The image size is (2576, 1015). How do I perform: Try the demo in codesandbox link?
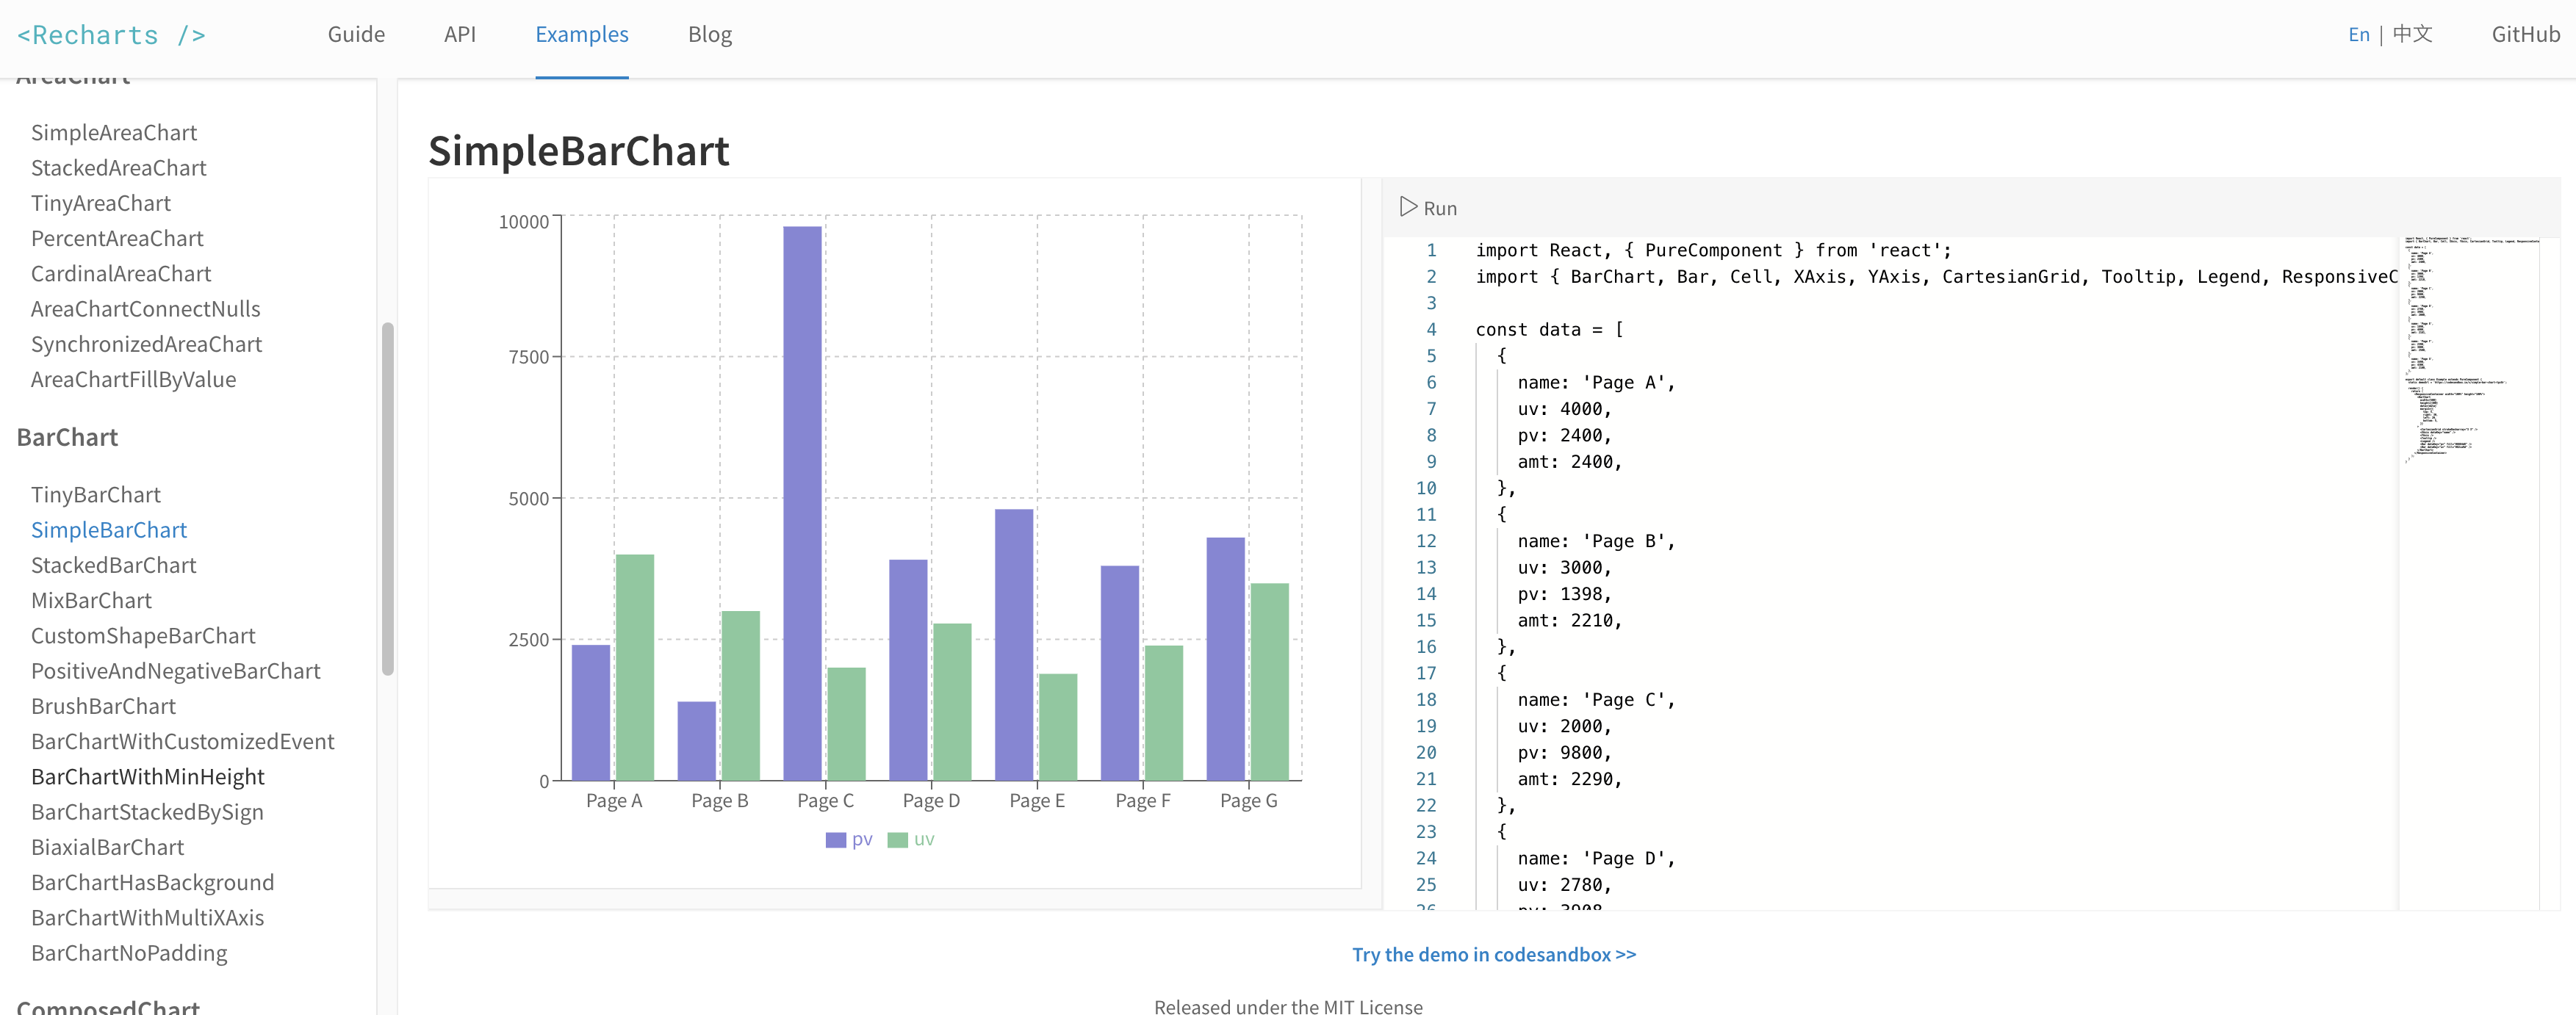click(1493, 954)
